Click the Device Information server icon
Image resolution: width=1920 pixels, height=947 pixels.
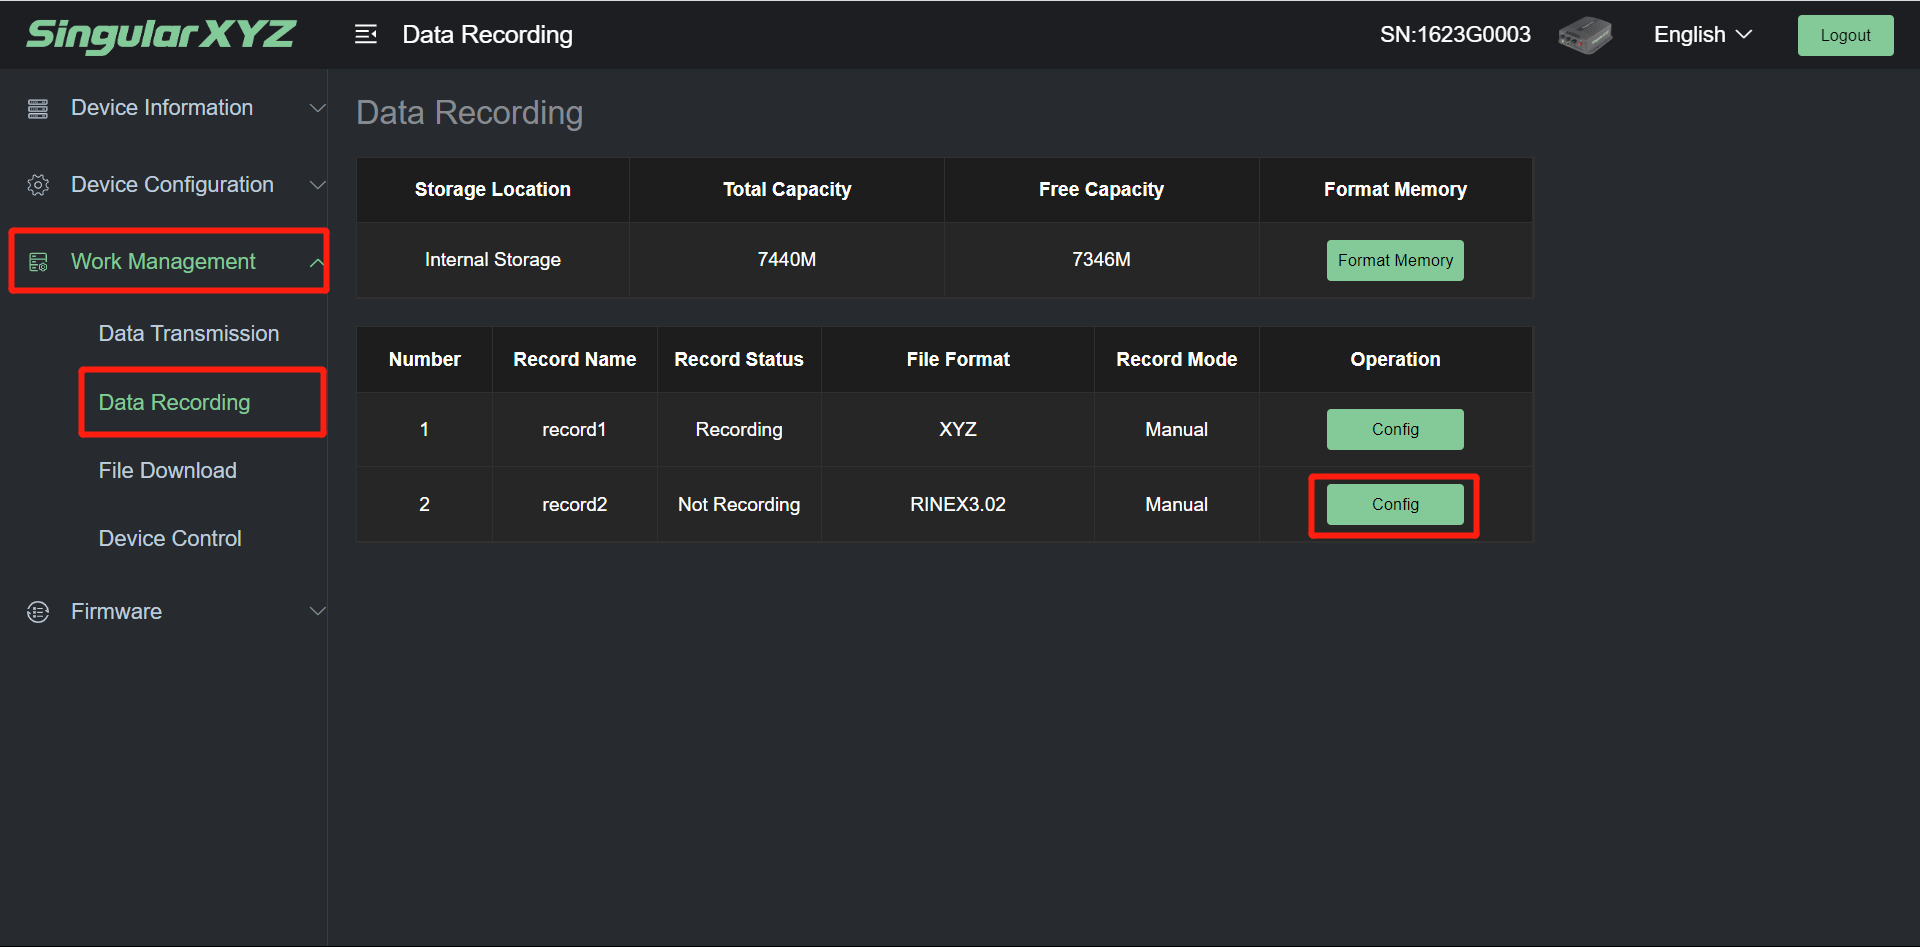tap(38, 109)
